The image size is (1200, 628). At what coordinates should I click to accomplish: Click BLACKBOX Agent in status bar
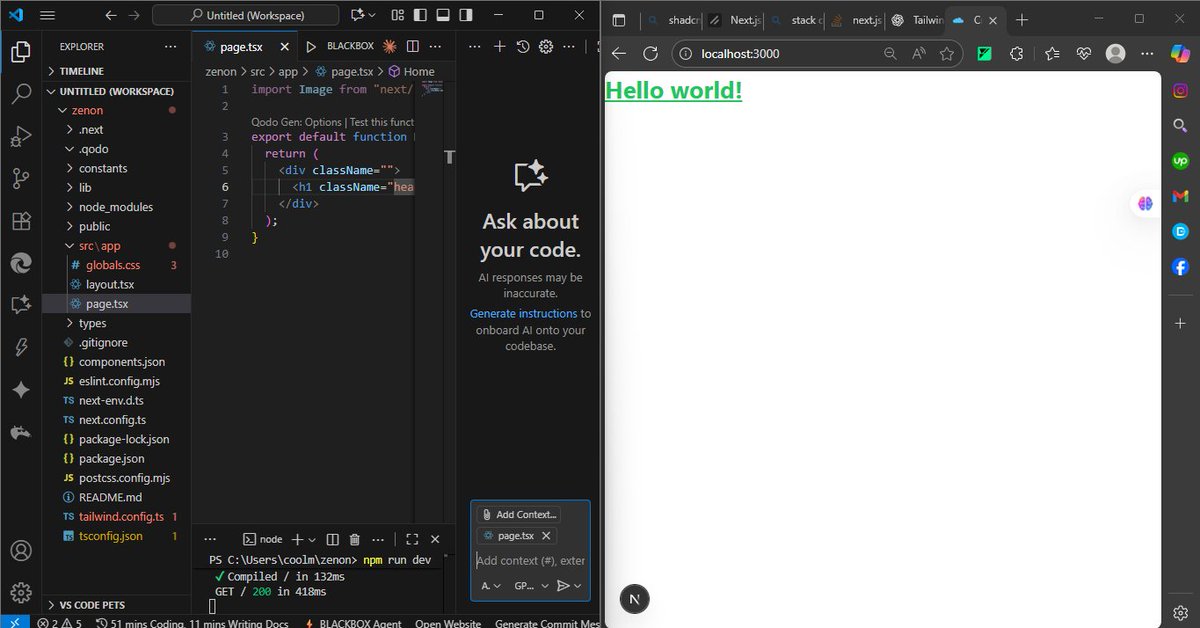(353, 623)
